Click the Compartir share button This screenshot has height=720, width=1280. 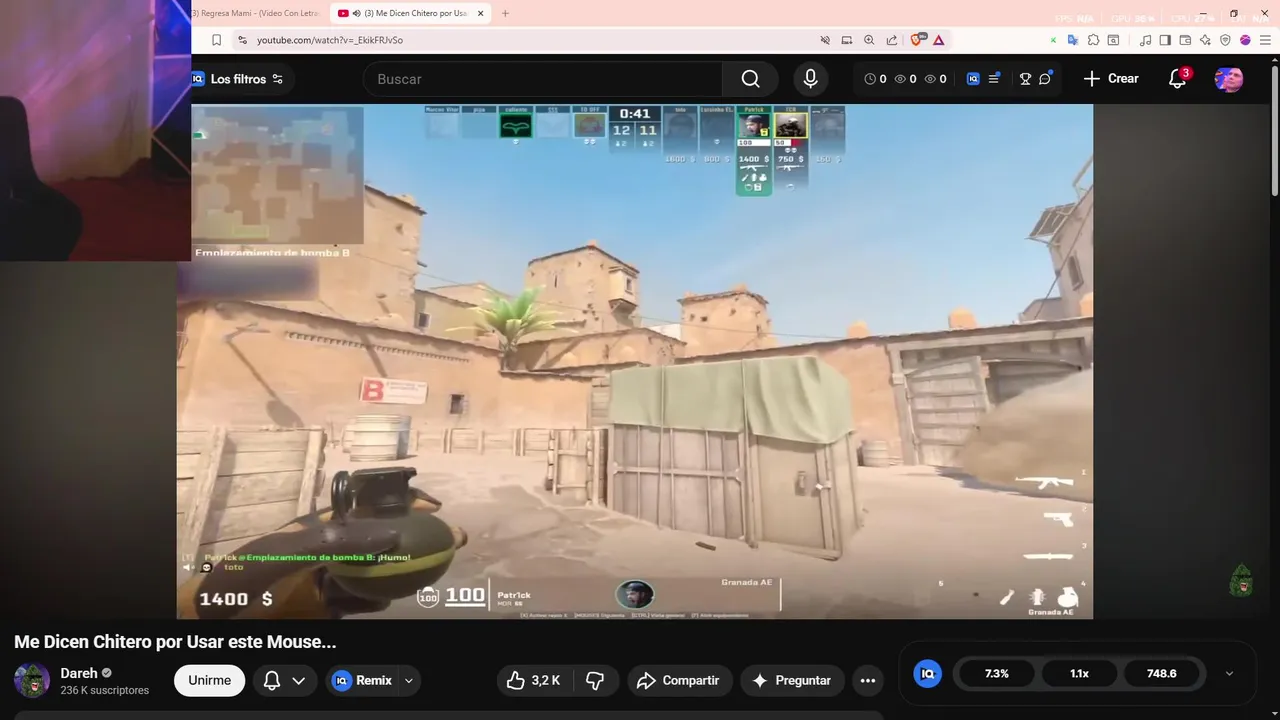680,680
